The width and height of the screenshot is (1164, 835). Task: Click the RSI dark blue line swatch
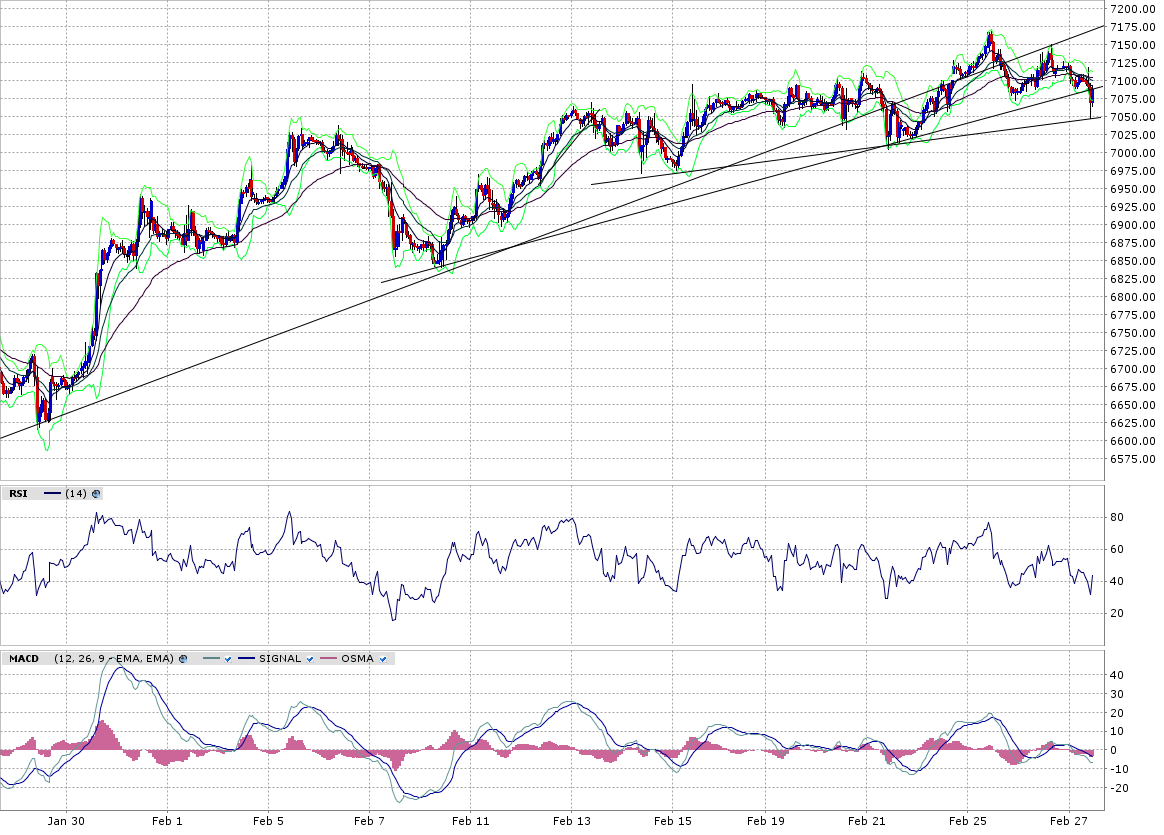[x=53, y=493]
